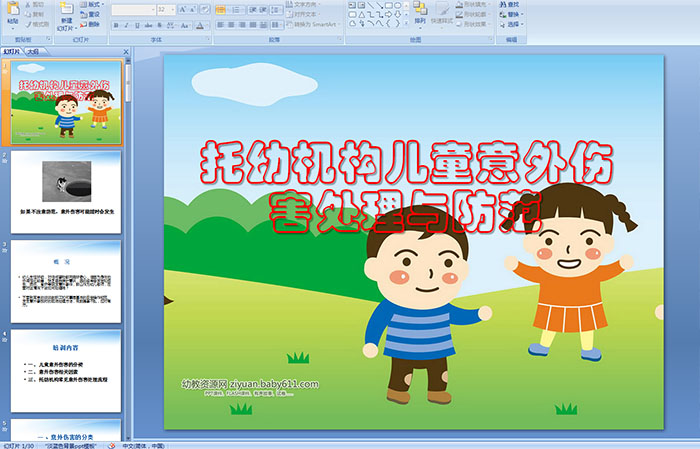Open the Clipboard (剪贴板) pane launcher
The height and width of the screenshot is (449, 700).
(49, 39)
